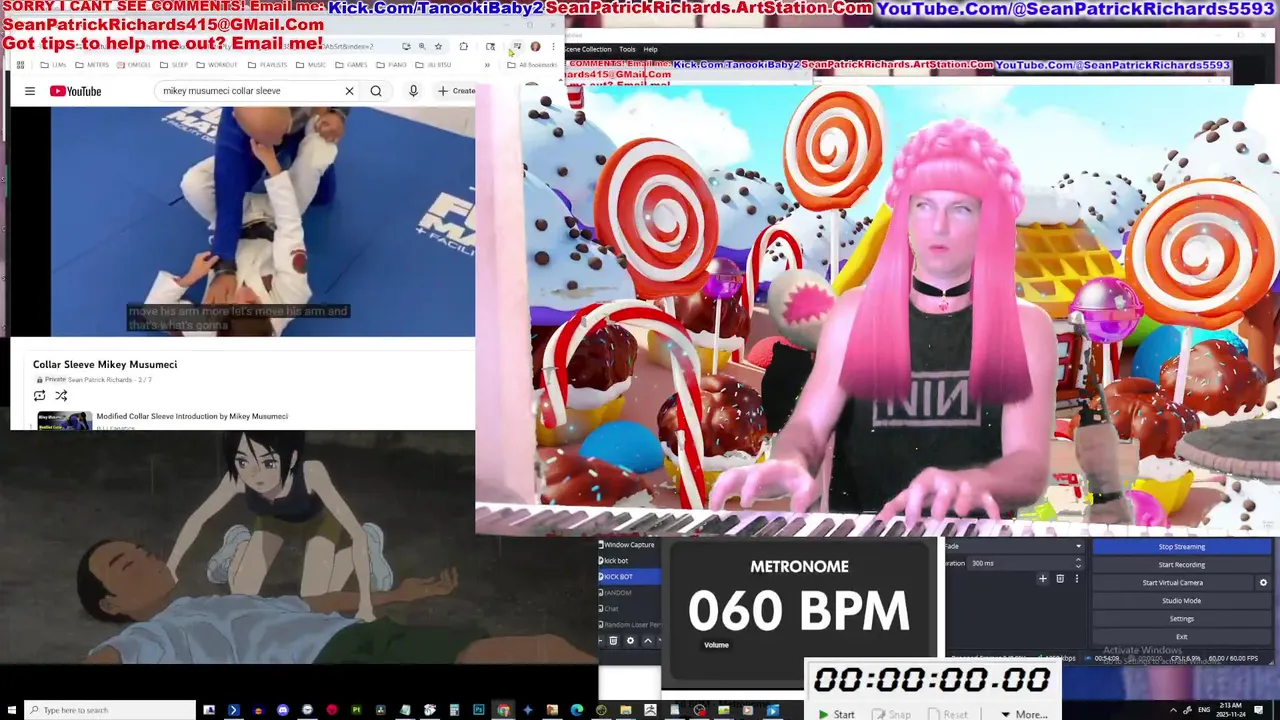Image resolution: width=1280 pixels, height=720 pixels.
Task: Start the stopwatch timer
Action: tap(837, 714)
